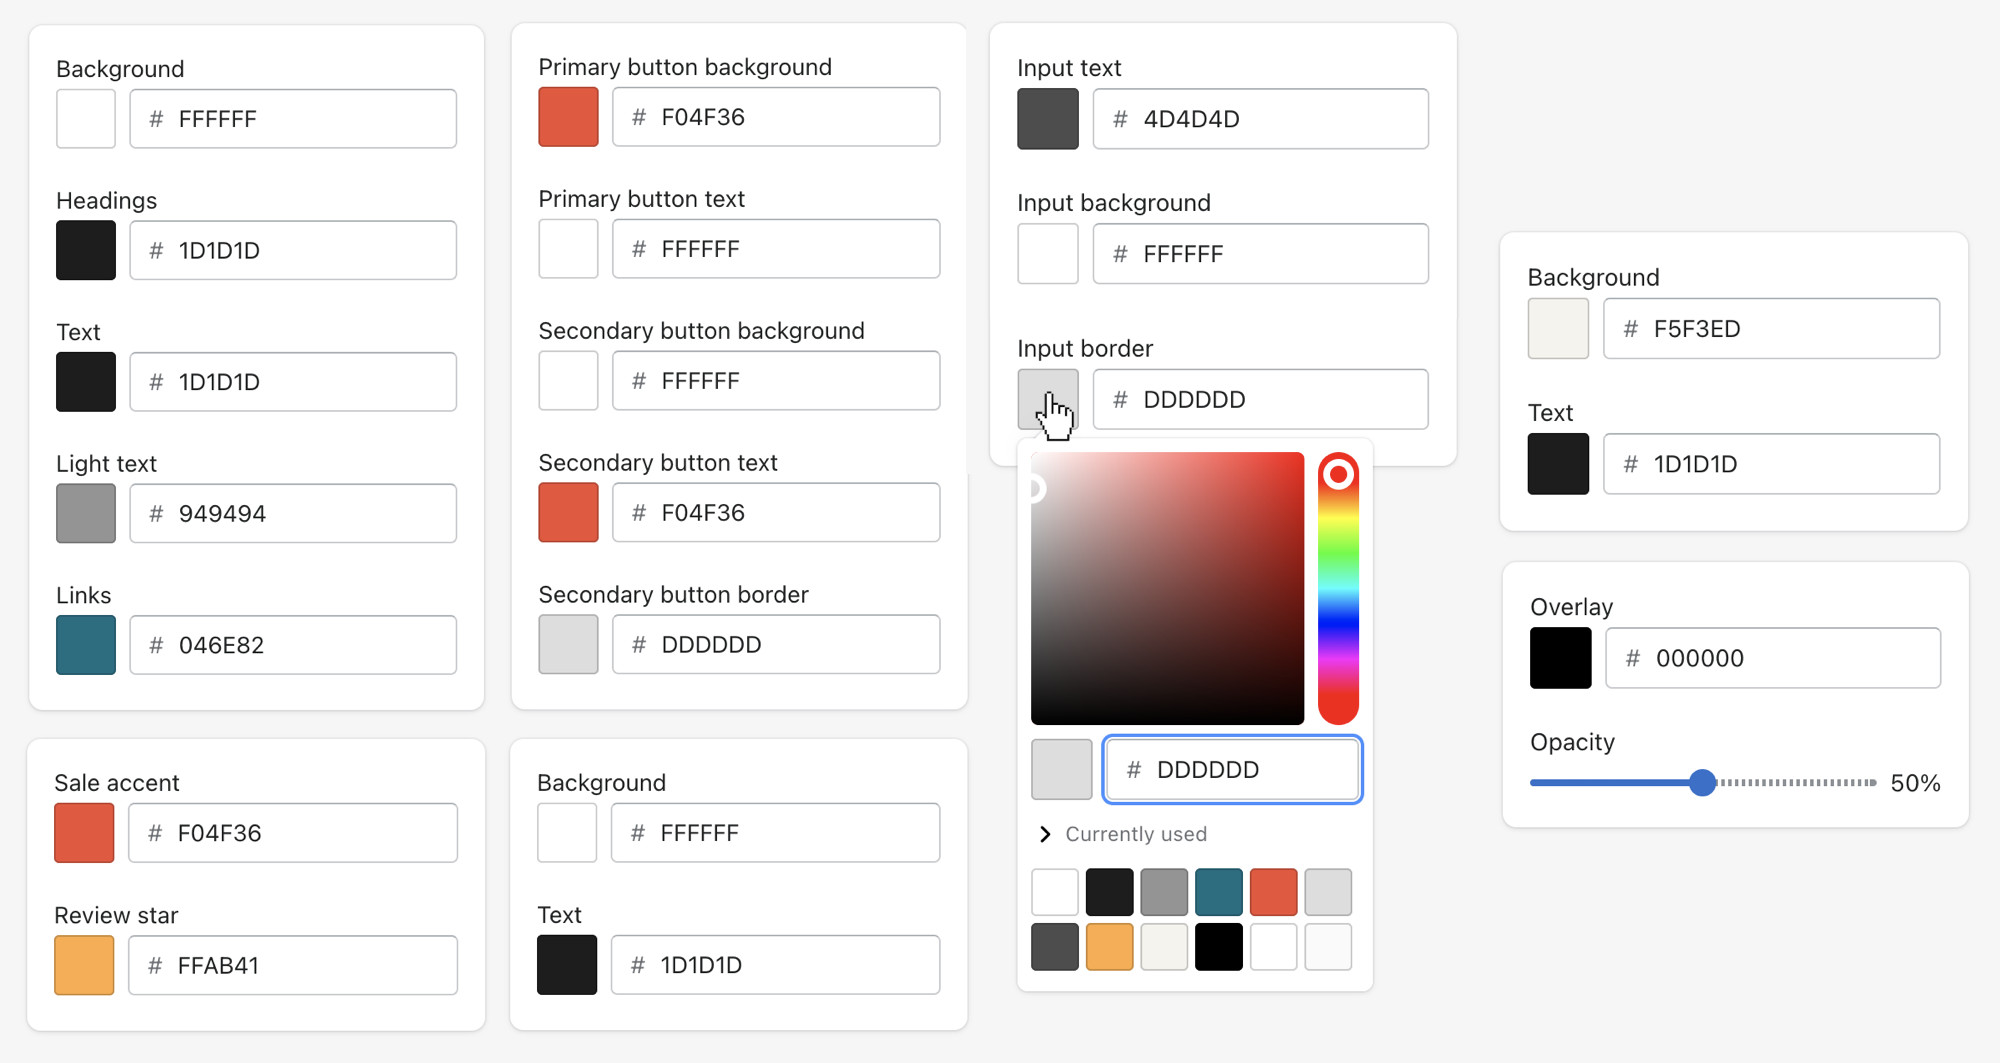Image resolution: width=2000 pixels, height=1063 pixels.
Task: Open the Input text dark gray swatch
Action: (1048, 119)
